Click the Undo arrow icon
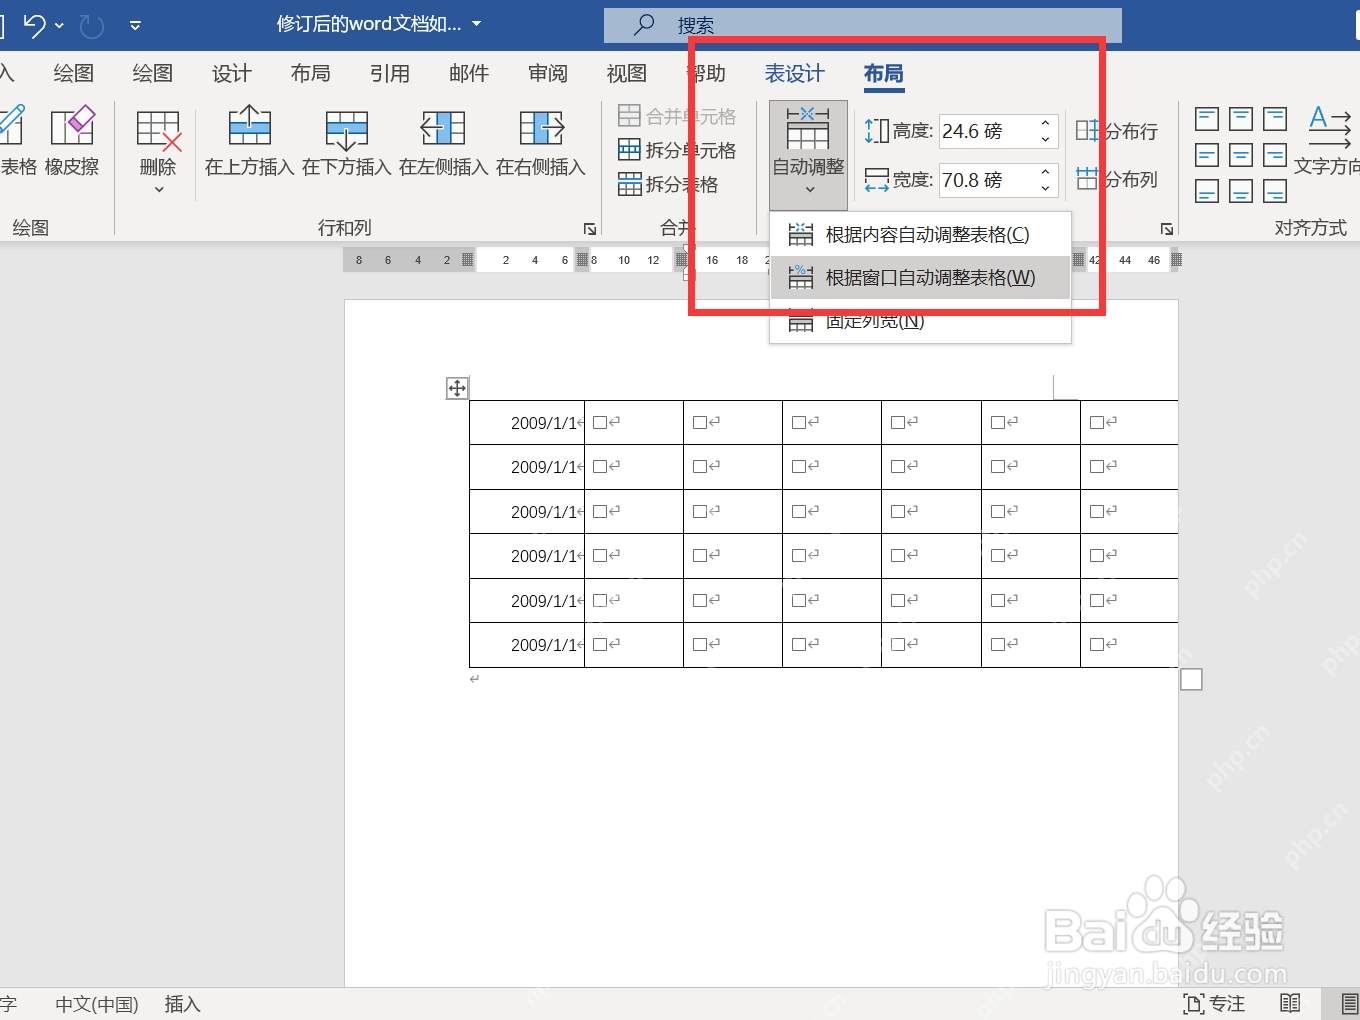The height and width of the screenshot is (1020, 1360). (x=35, y=25)
